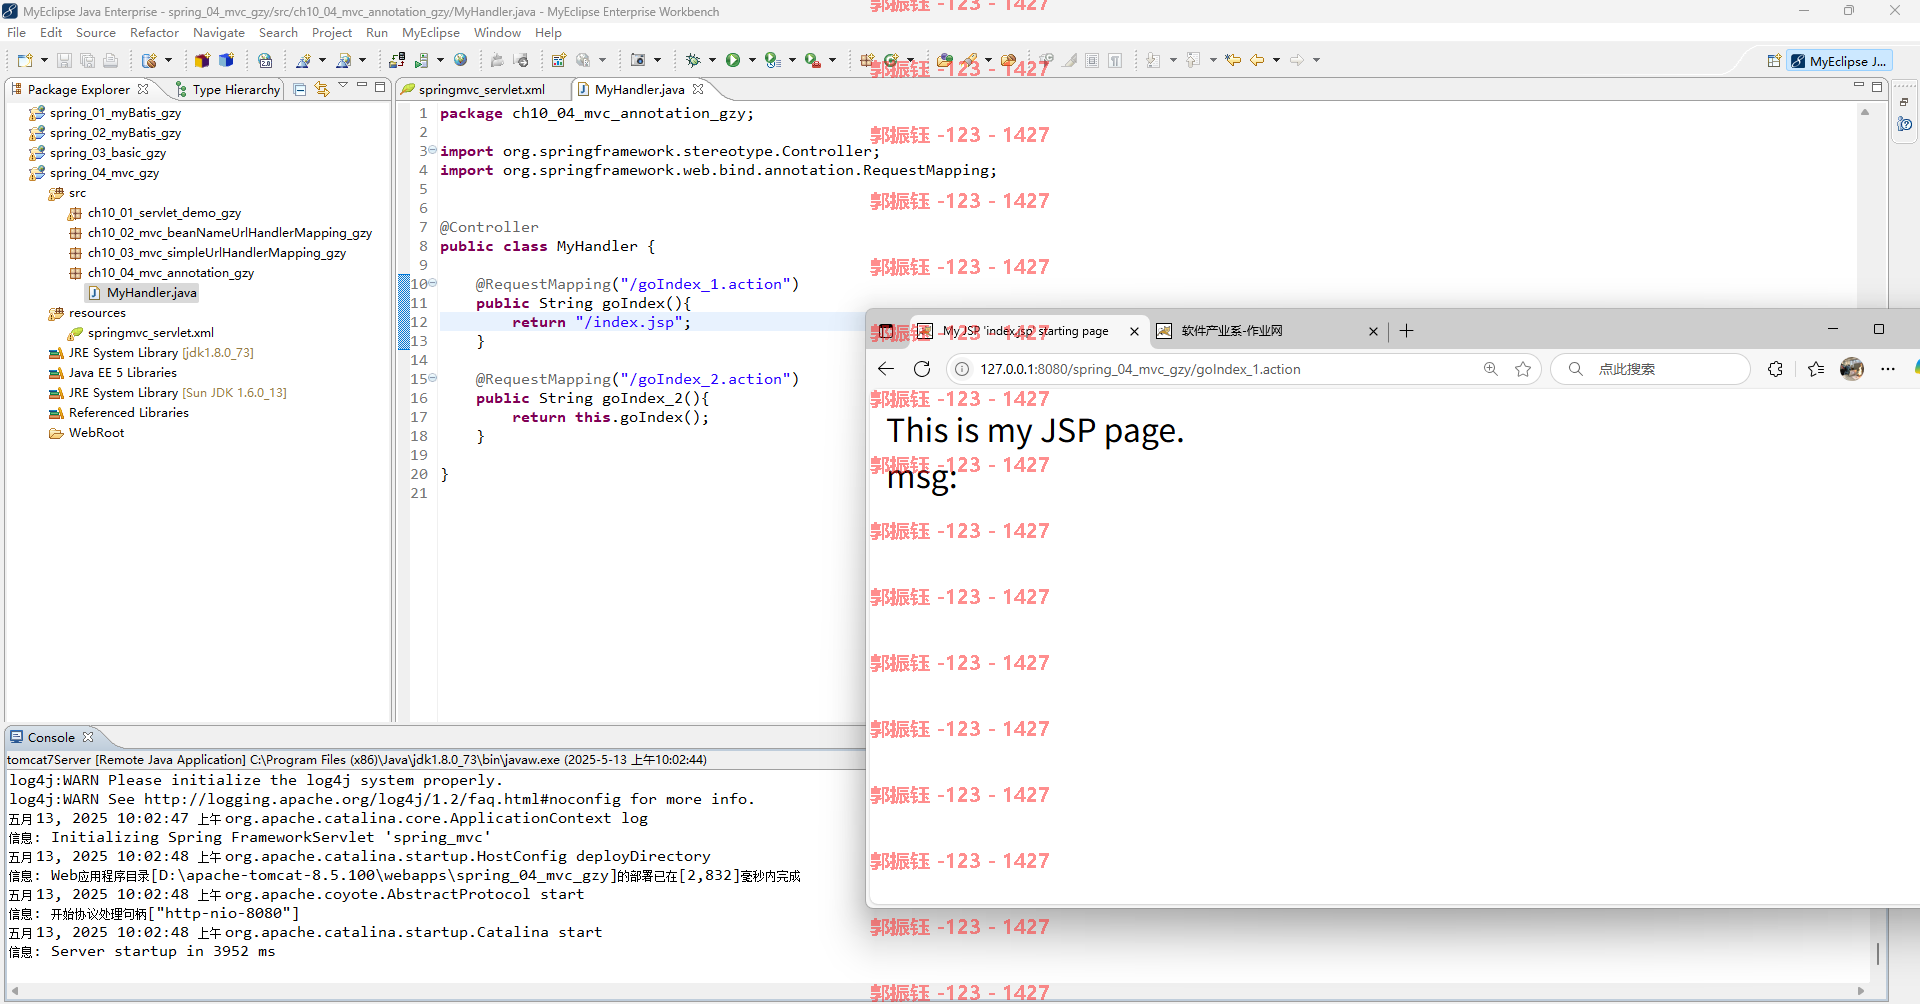This screenshot has height=1004, width=1920.
Task: Click the Open Perspective icon
Action: (x=1774, y=61)
